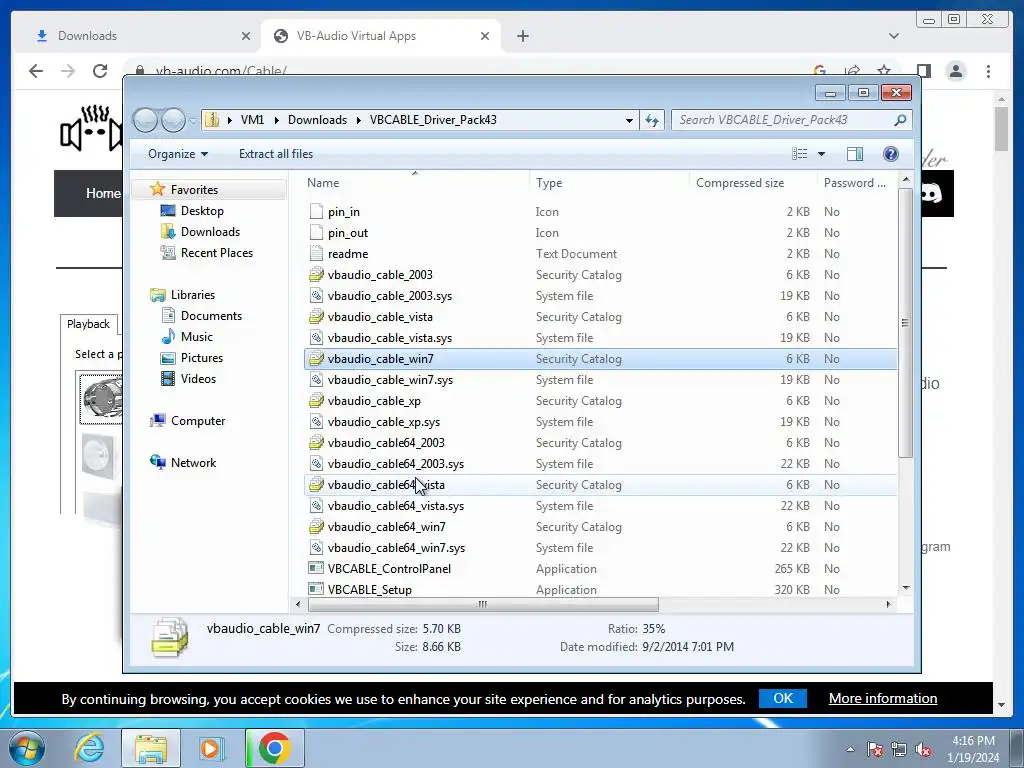Select the vbaudio_cable_xp security catalog
The height and width of the screenshot is (768, 1024).
click(x=600, y=401)
